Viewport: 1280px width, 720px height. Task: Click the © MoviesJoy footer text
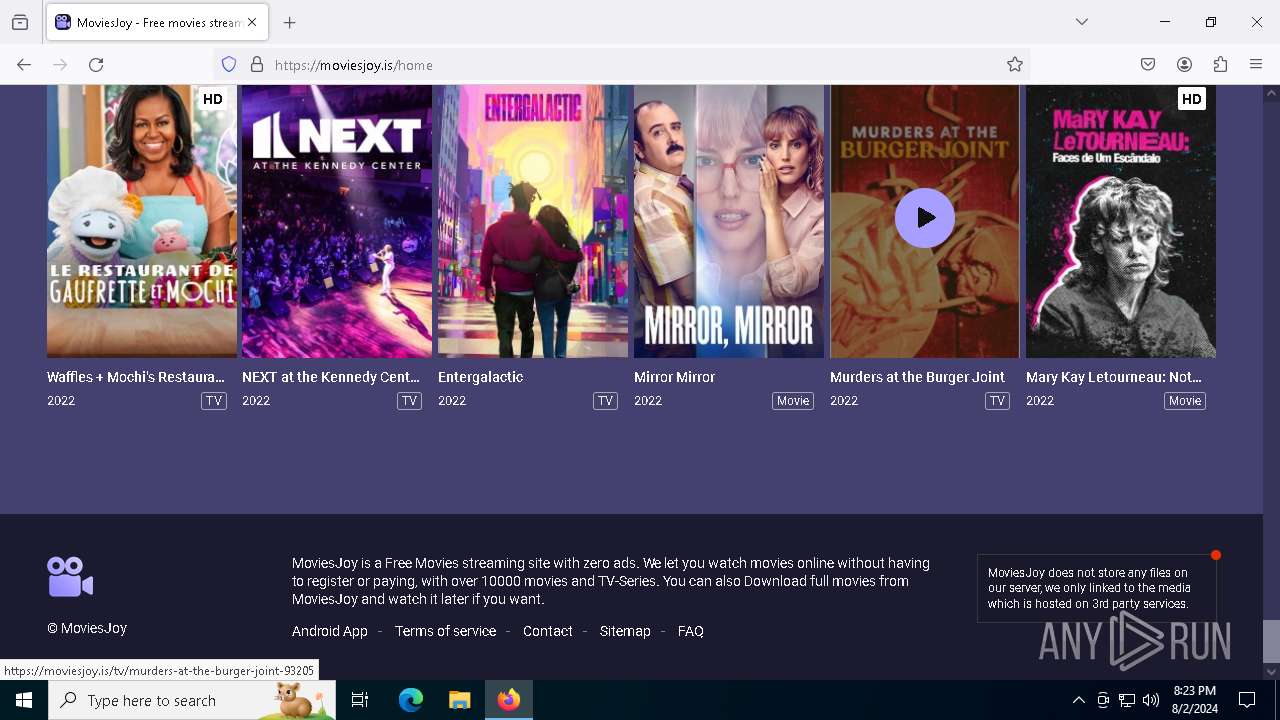pos(87,628)
